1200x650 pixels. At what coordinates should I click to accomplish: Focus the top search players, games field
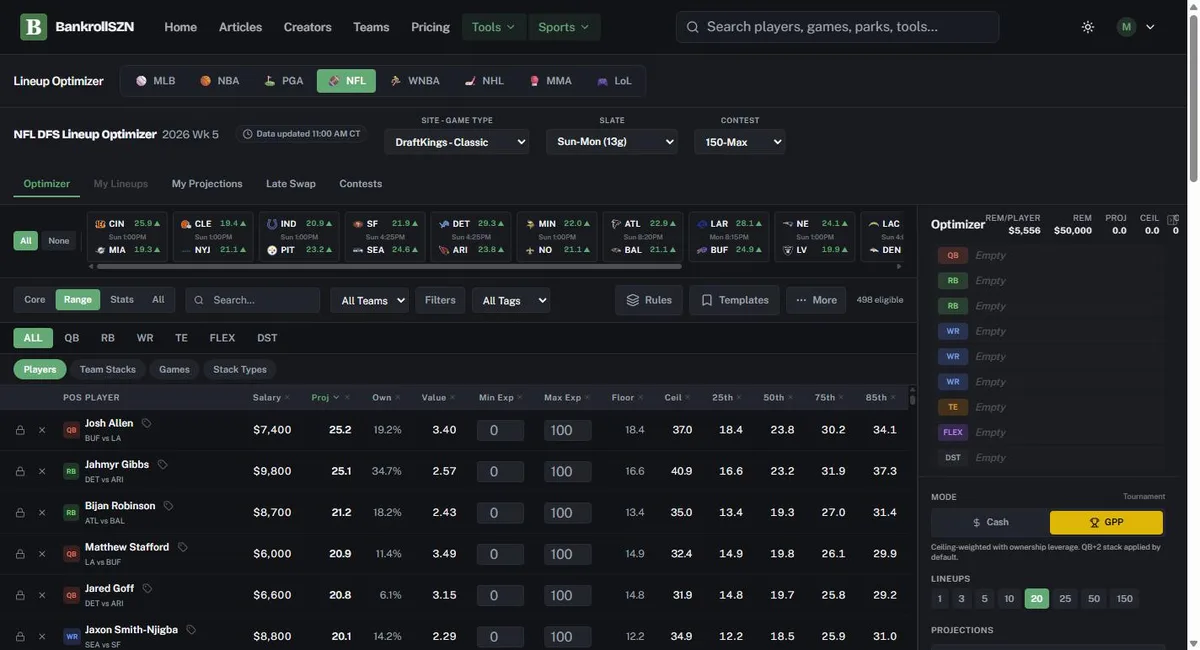click(x=838, y=27)
